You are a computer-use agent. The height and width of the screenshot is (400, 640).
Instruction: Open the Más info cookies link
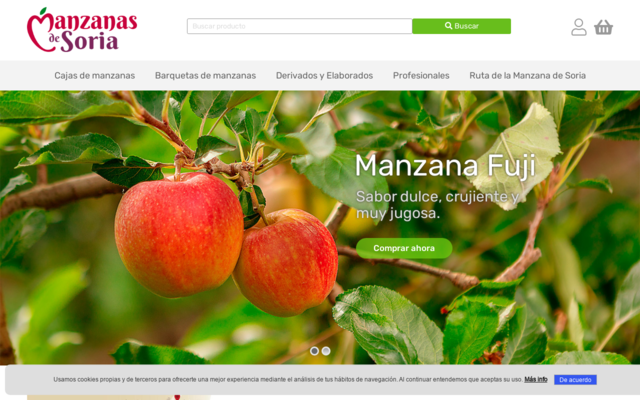(536, 380)
